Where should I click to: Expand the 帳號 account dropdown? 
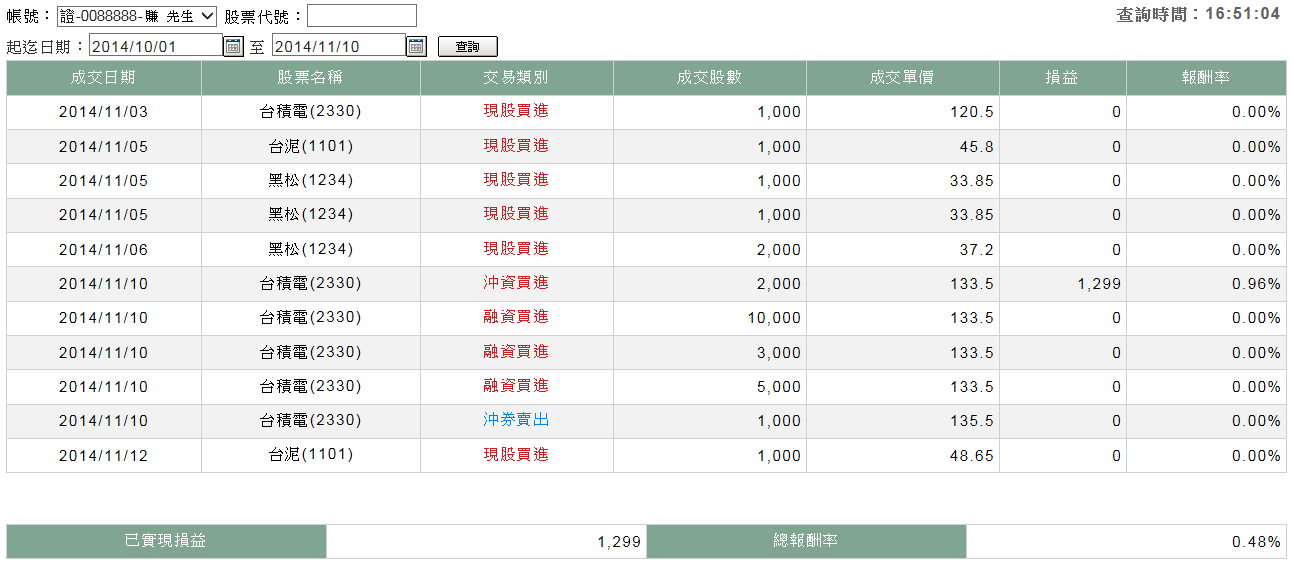tap(137, 16)
